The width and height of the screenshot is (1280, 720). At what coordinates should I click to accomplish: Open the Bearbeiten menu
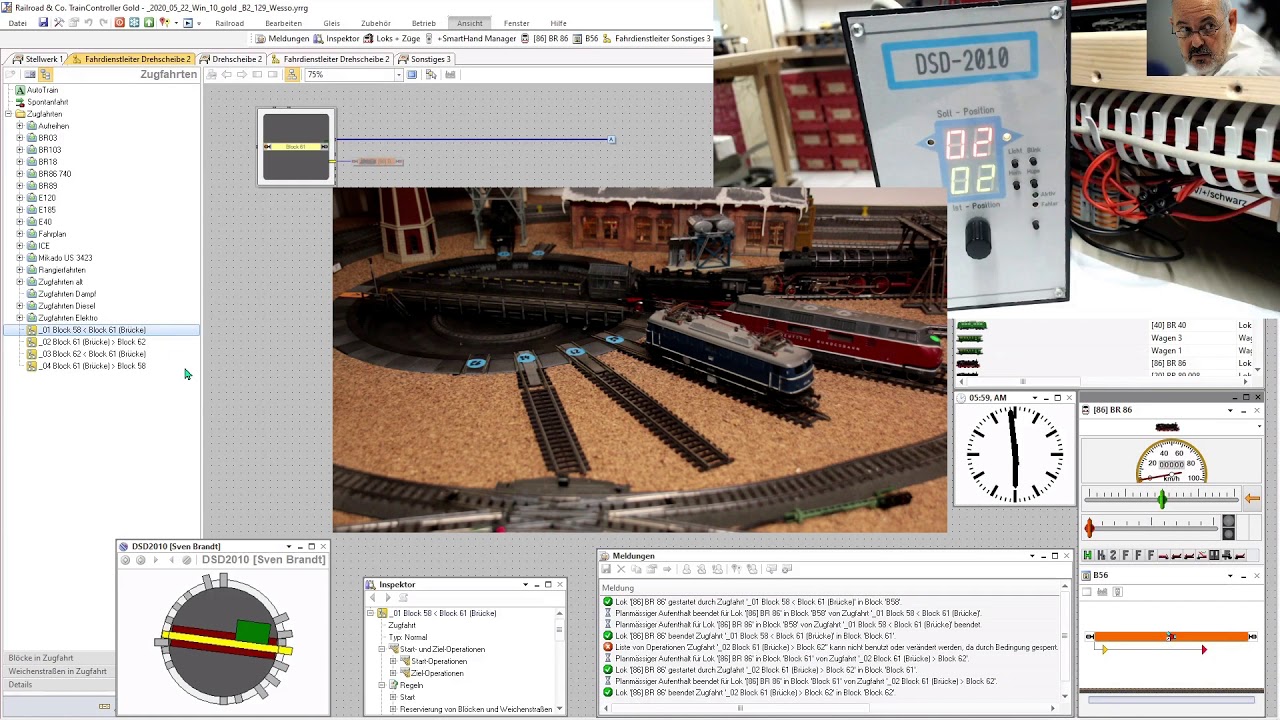283,23
